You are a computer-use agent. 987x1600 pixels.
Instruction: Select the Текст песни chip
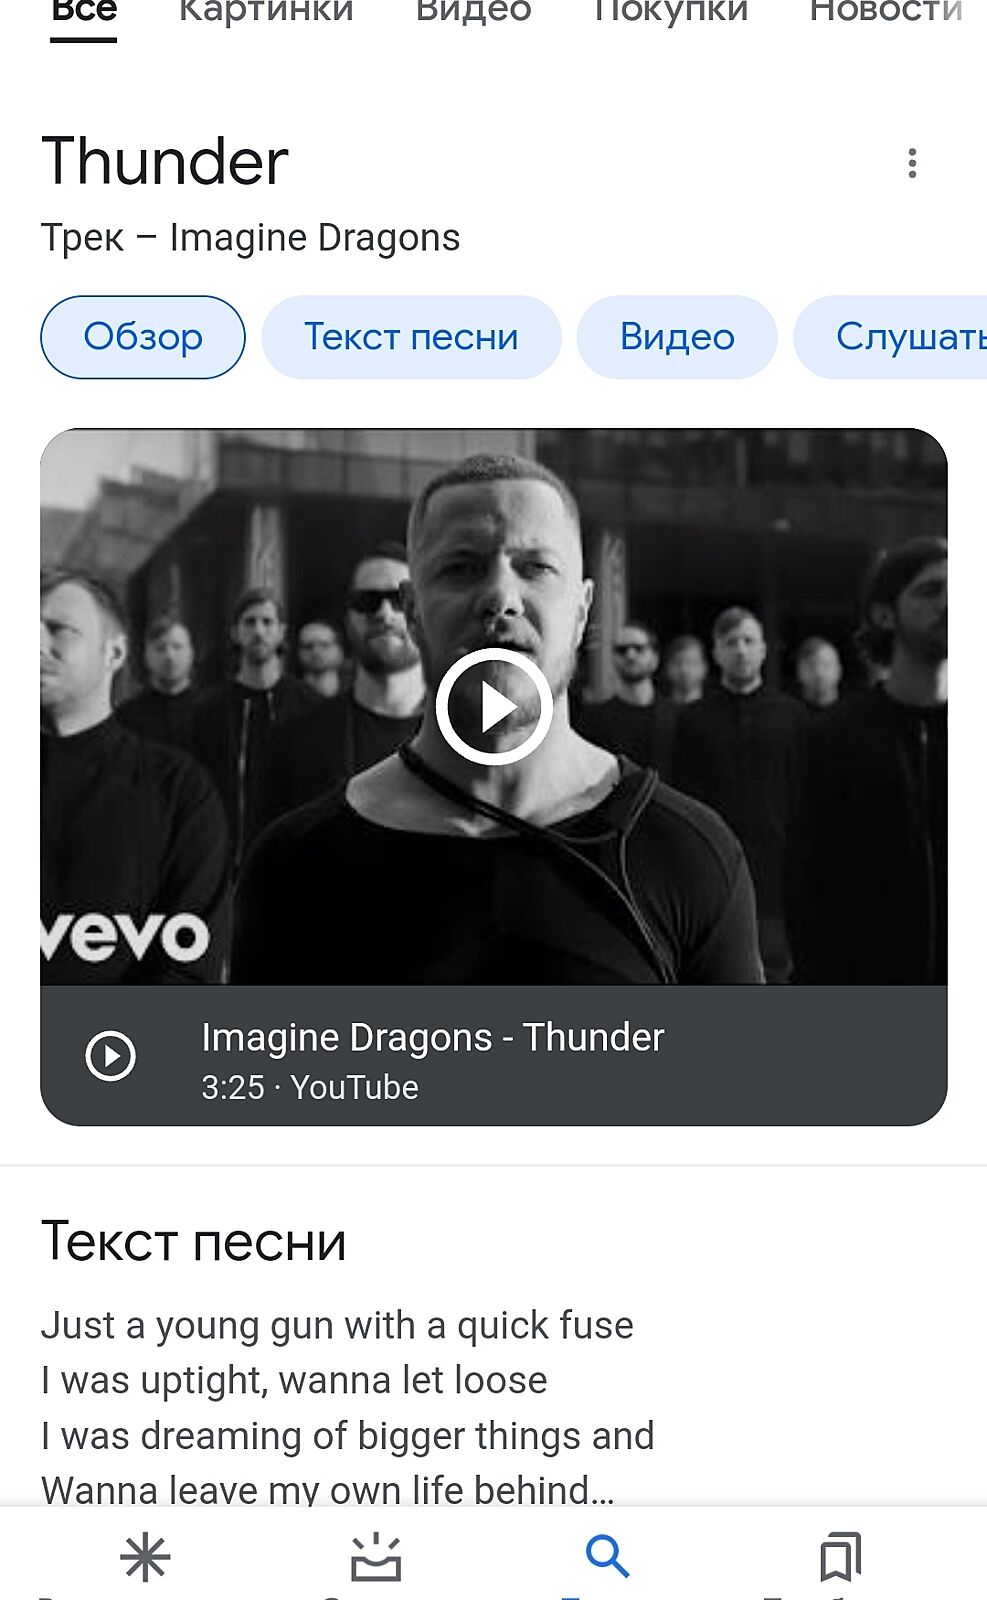pos(411,337)
